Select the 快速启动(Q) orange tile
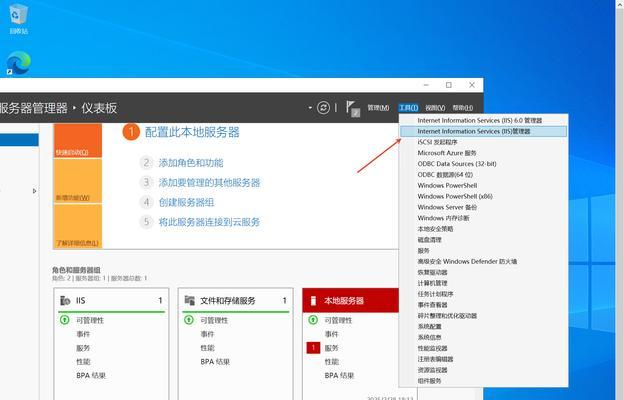The width and height of the screenshot is (624, 400). (x=78, y=140)
